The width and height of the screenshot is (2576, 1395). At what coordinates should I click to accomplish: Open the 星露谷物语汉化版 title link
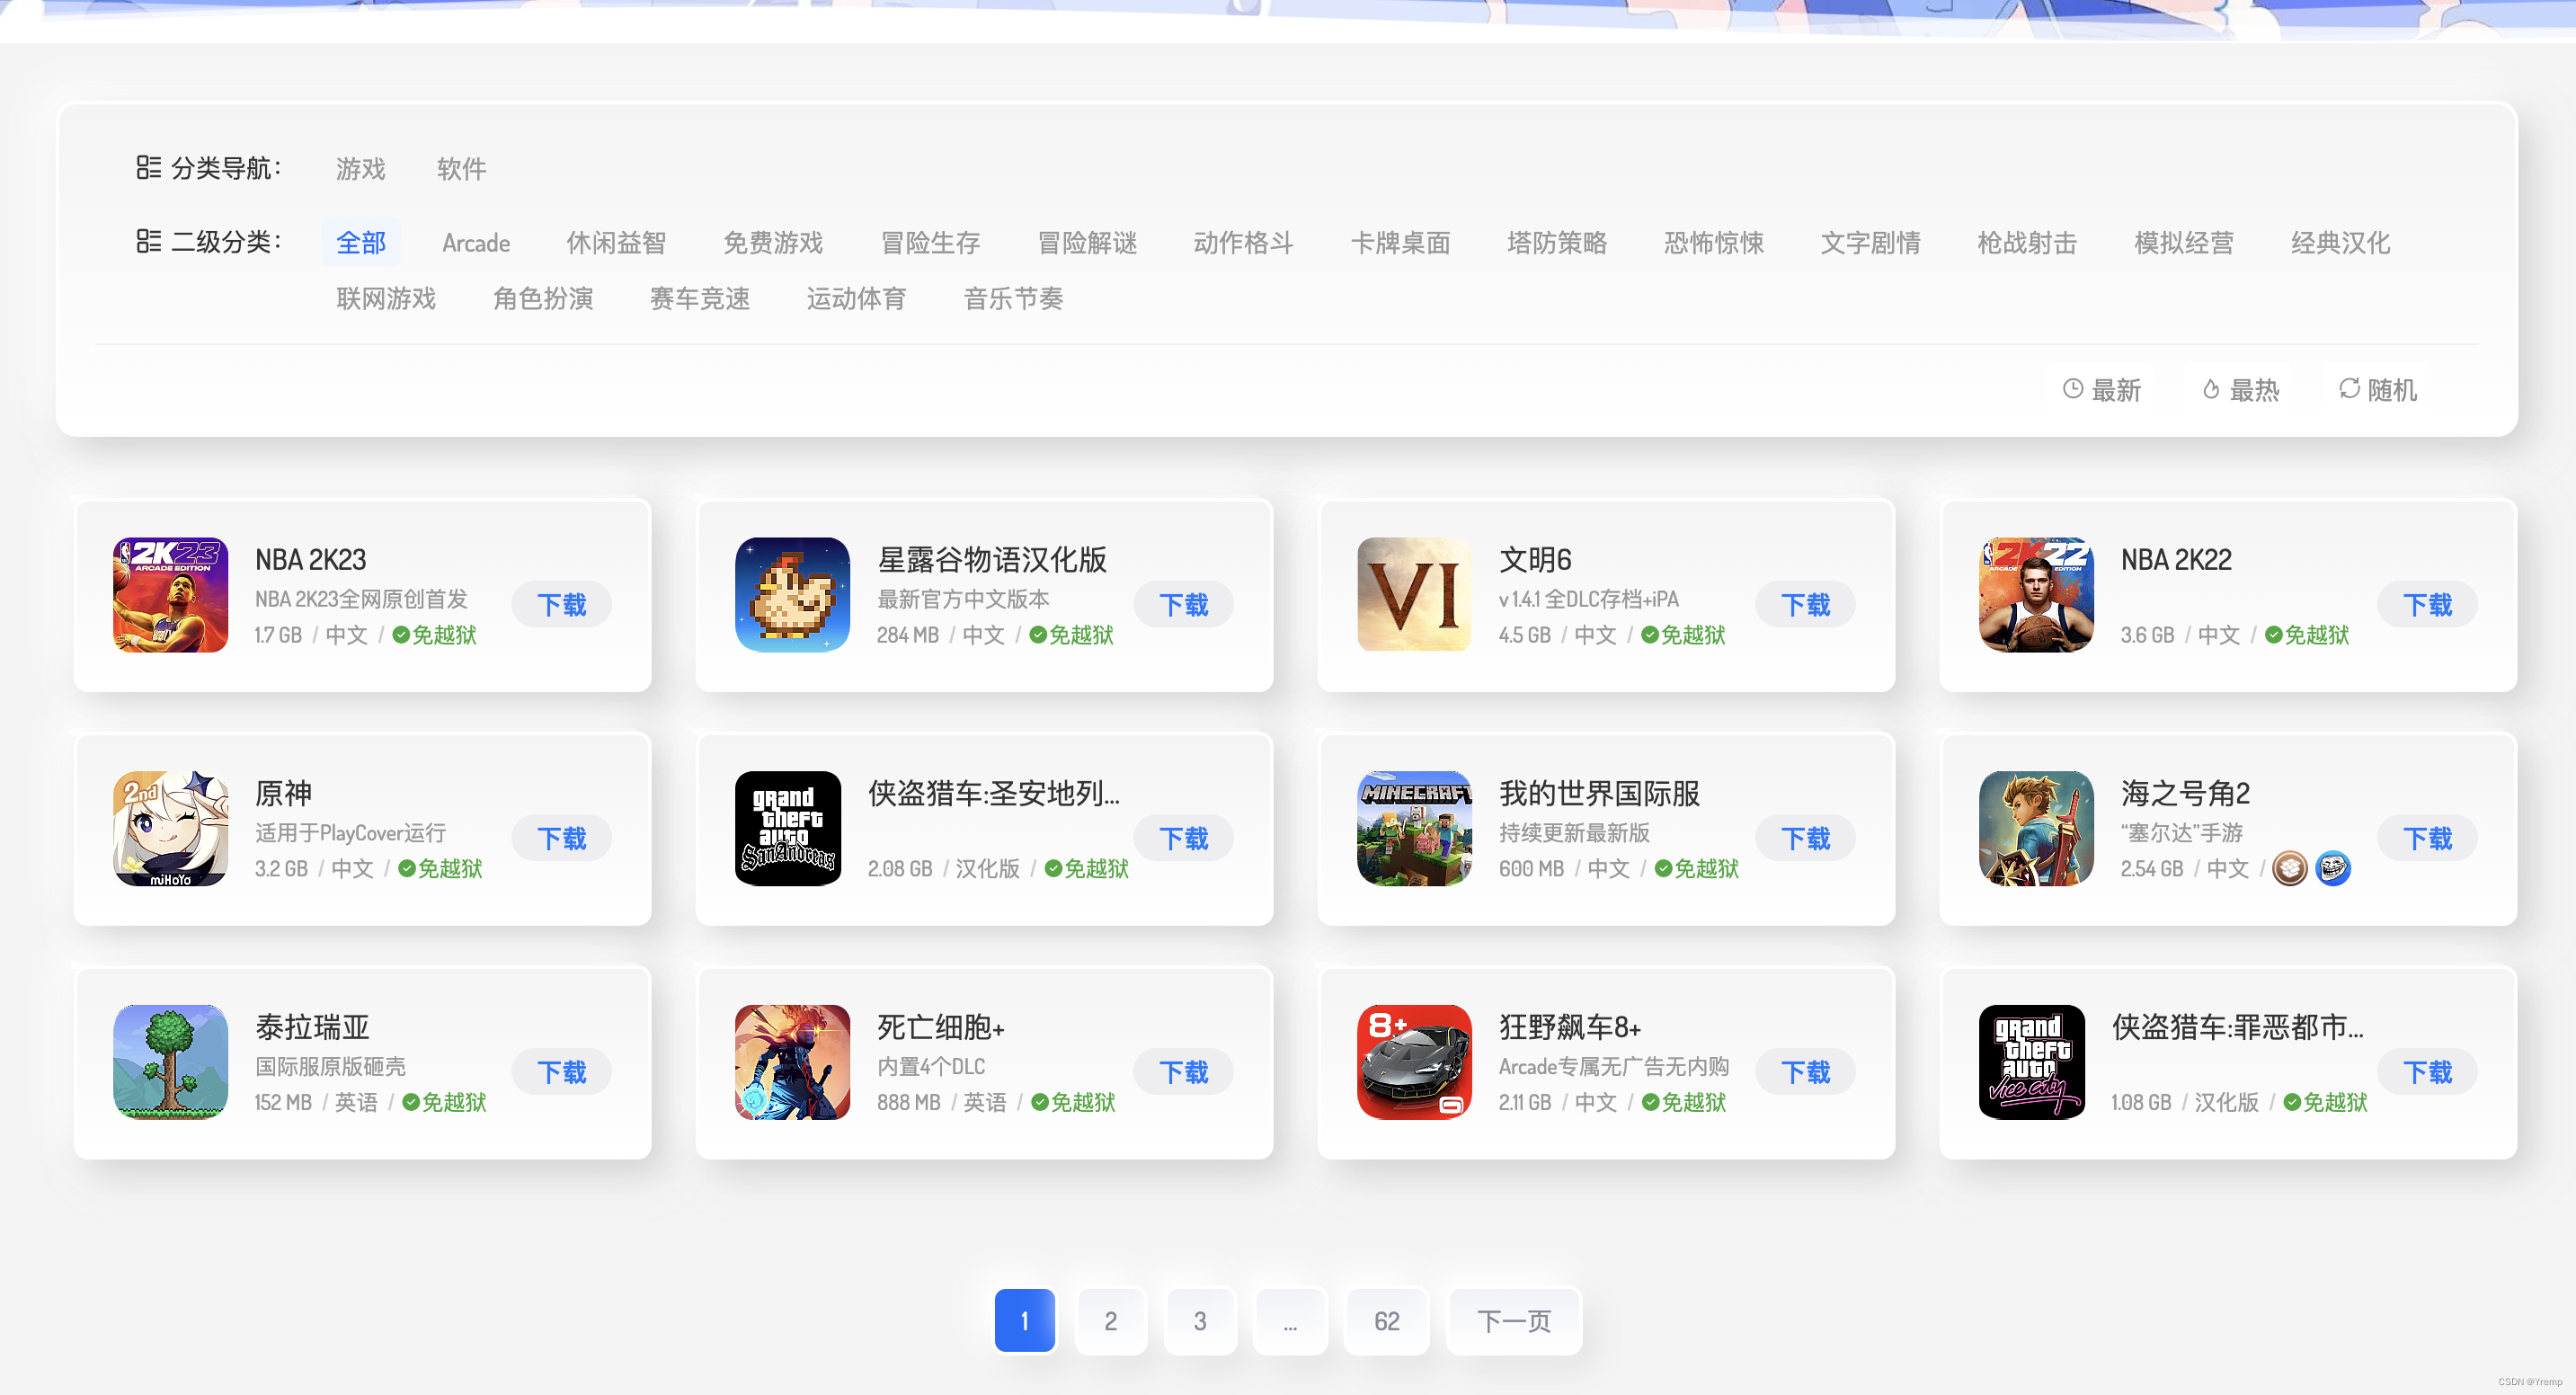coord(992,559)
